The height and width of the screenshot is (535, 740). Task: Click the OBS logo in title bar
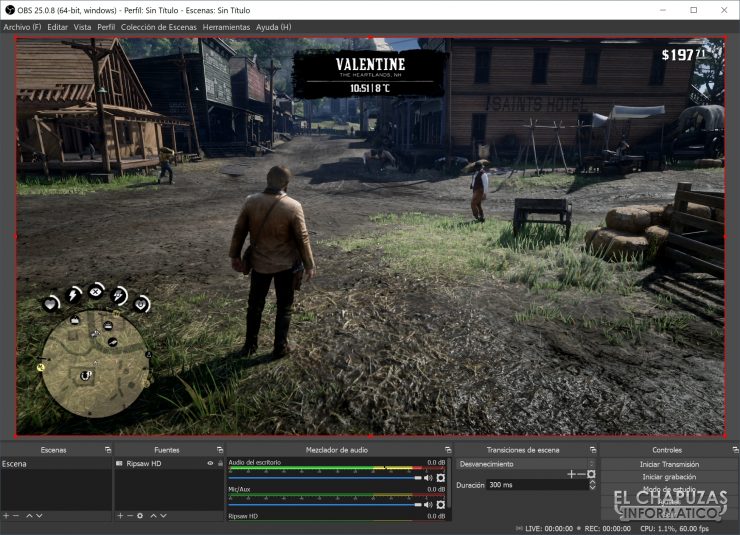[9, 10]
